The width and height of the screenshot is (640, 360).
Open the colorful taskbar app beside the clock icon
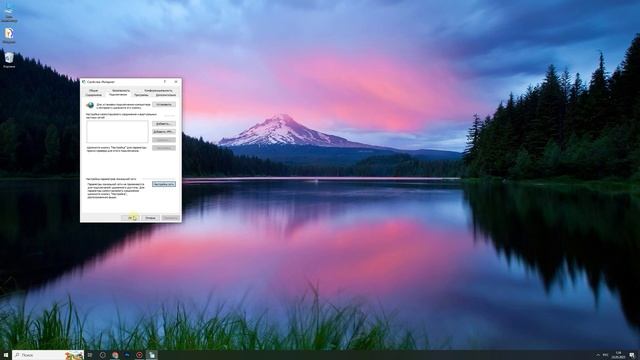click(x=115, y=355)
